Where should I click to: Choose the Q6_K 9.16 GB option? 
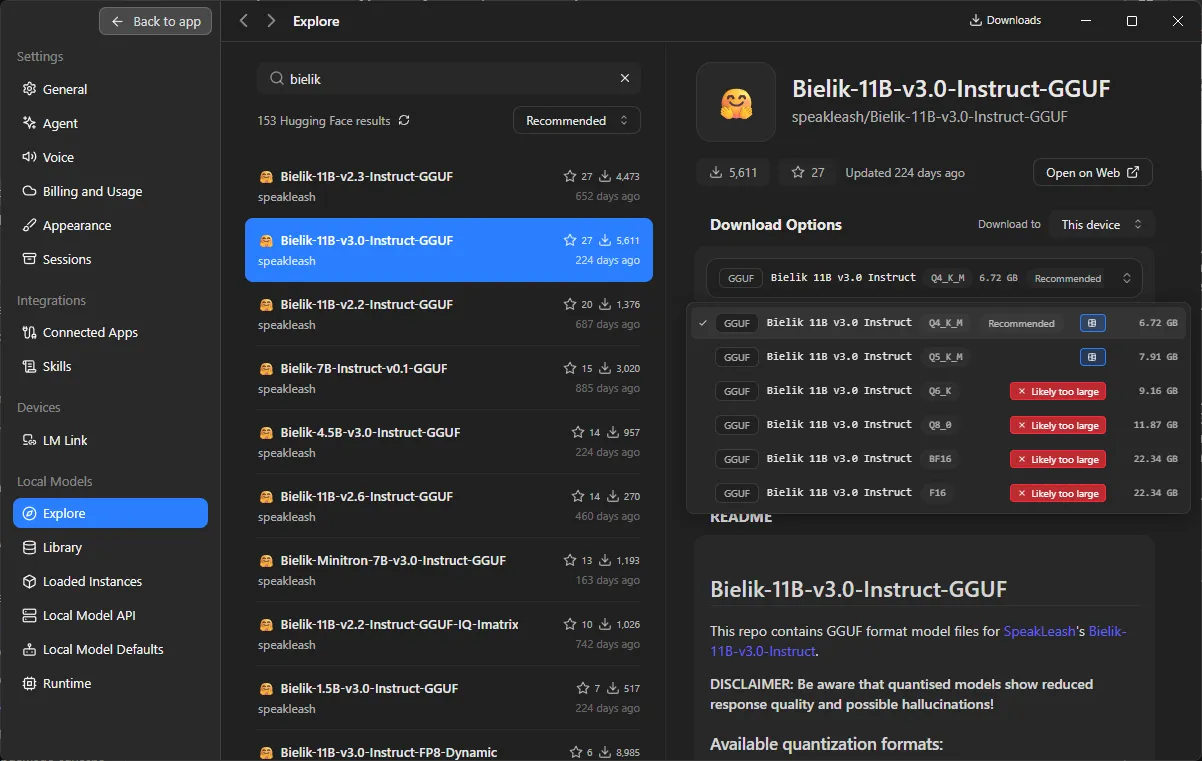(x=937, y=391)
